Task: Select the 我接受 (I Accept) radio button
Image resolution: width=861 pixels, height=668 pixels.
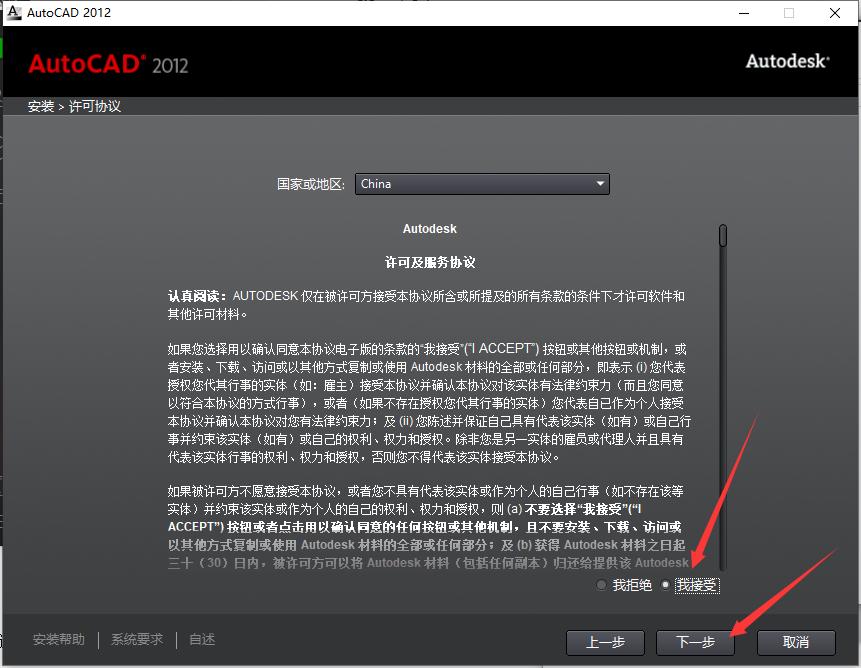Action: point(664,586)
